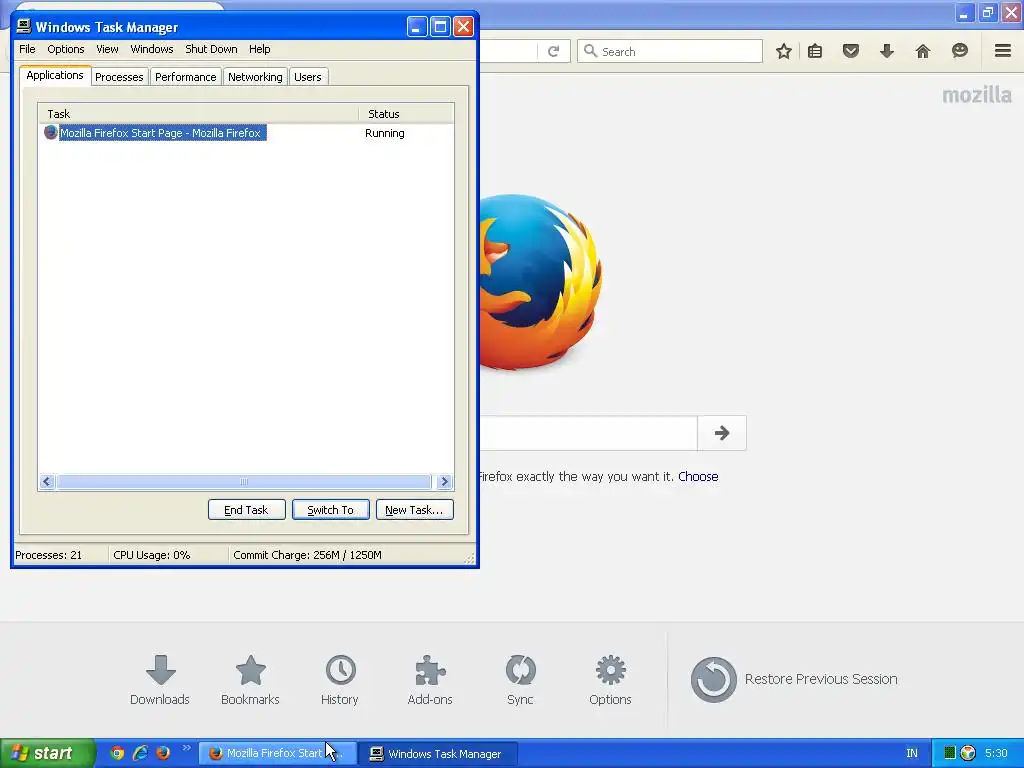Image resolution: width=1024 pixels, height=768 pixels.
Task: Launch Internet Explorer from quick launch
Action: (140, 753)
